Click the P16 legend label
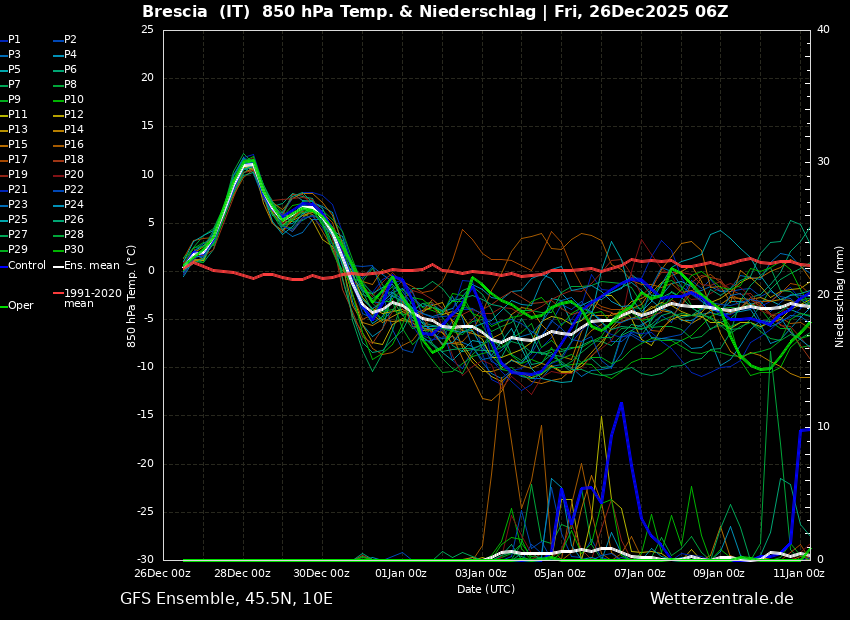Viewport: 850px width, 620px height. pyautogui.click(x=73, y=145)
